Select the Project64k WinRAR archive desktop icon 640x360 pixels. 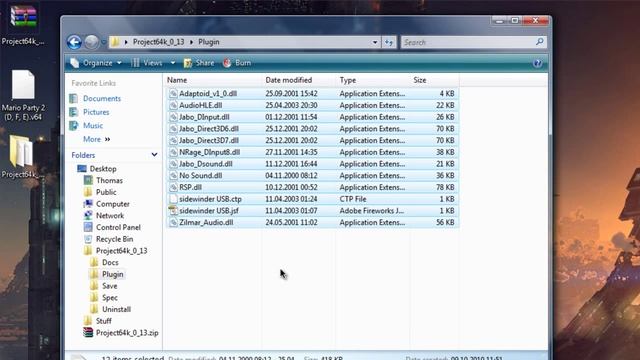click(x=23, y=24)
